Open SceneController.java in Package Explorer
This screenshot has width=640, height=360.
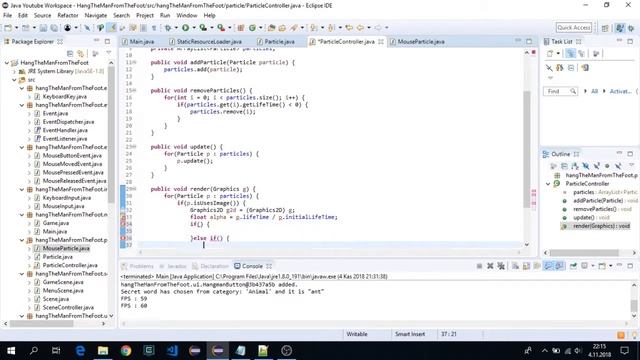68,307
